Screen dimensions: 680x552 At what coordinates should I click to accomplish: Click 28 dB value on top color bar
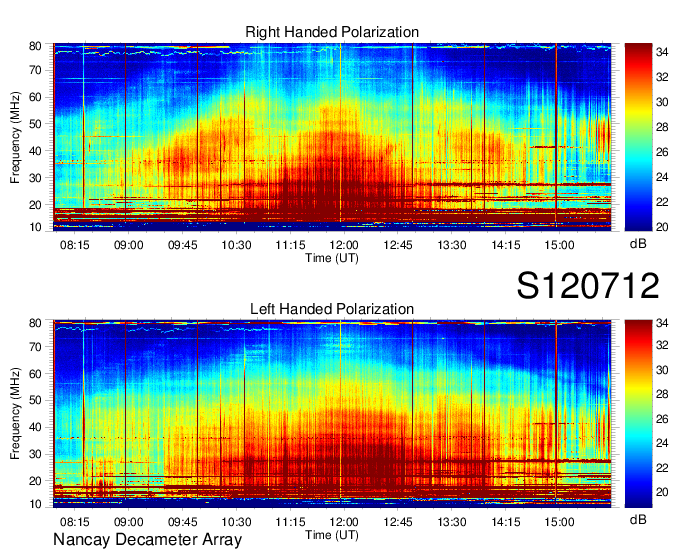tap(662, 127)
